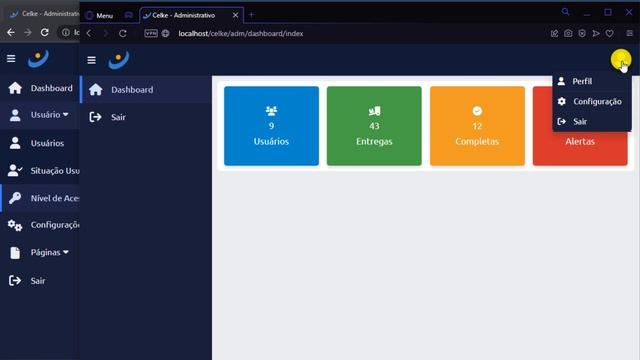Open the green Entregas card
640x360 pixels.
coord(374,126)
